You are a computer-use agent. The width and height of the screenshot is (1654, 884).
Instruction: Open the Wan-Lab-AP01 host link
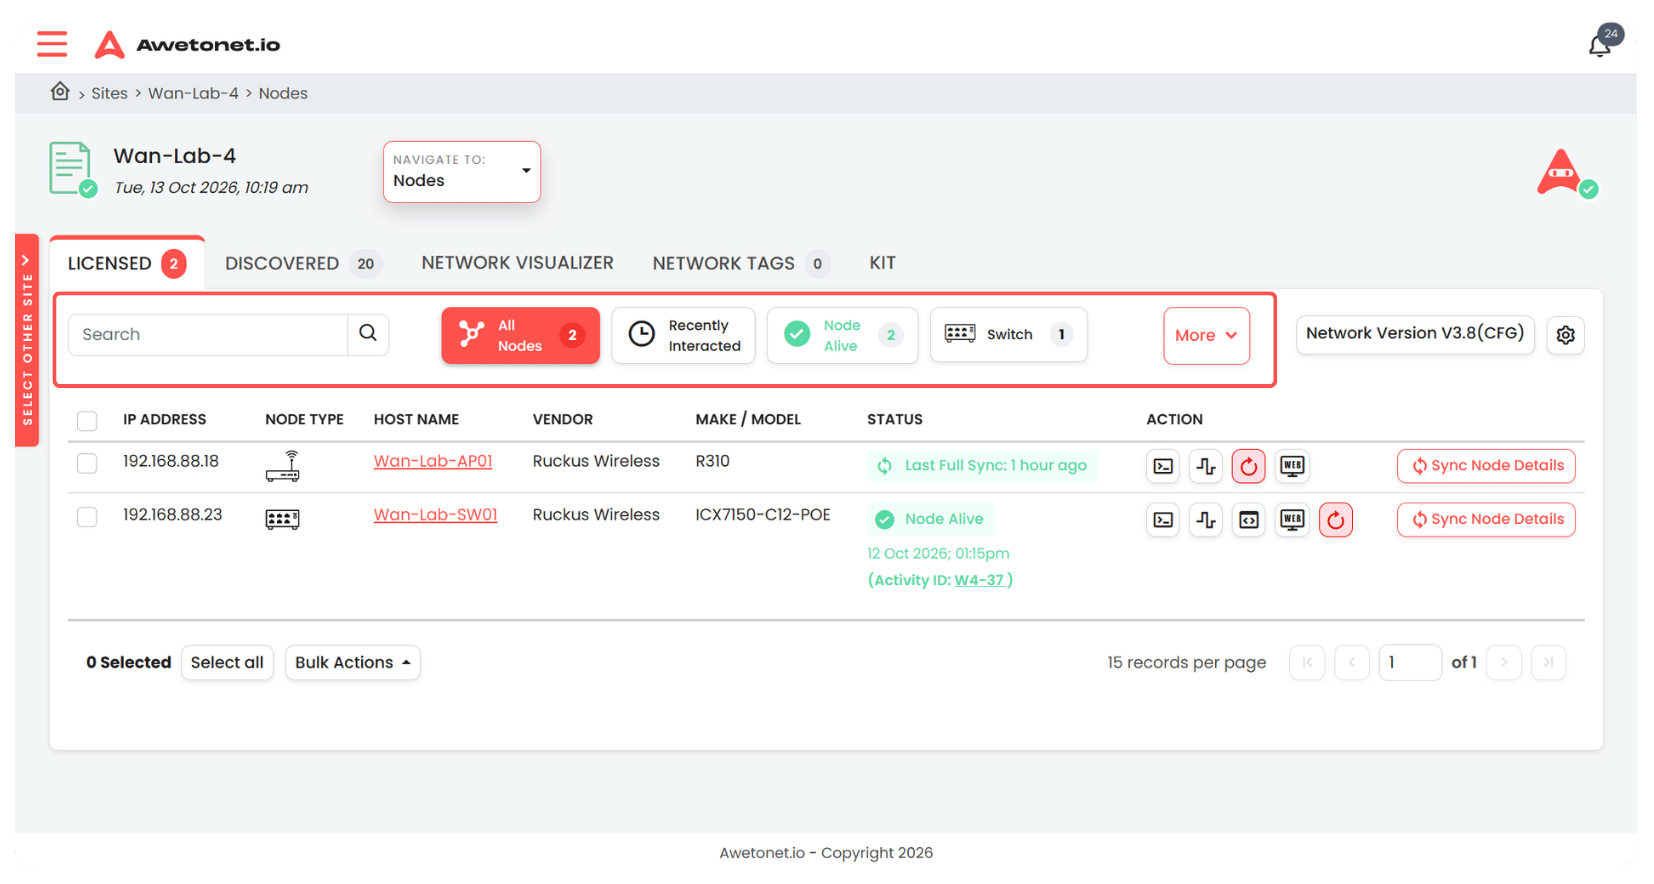(433, 462)
